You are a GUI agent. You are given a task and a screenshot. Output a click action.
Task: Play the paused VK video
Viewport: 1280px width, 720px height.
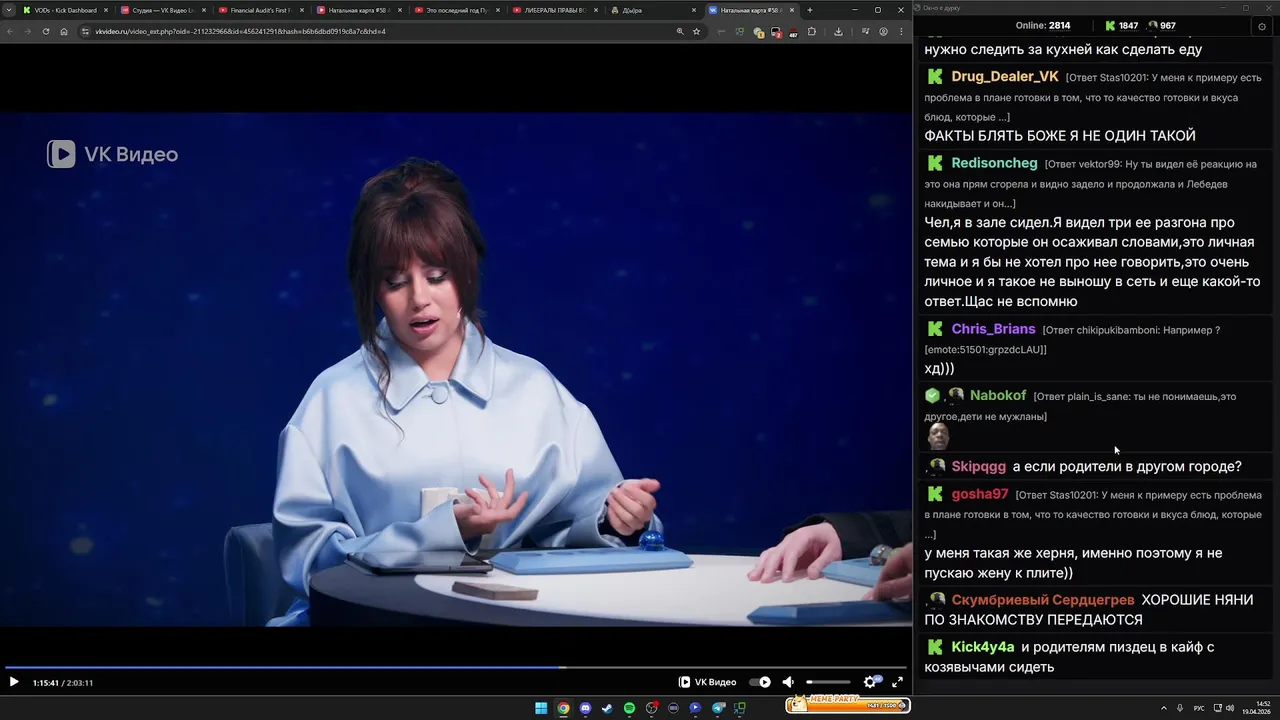tap(14, 682)
